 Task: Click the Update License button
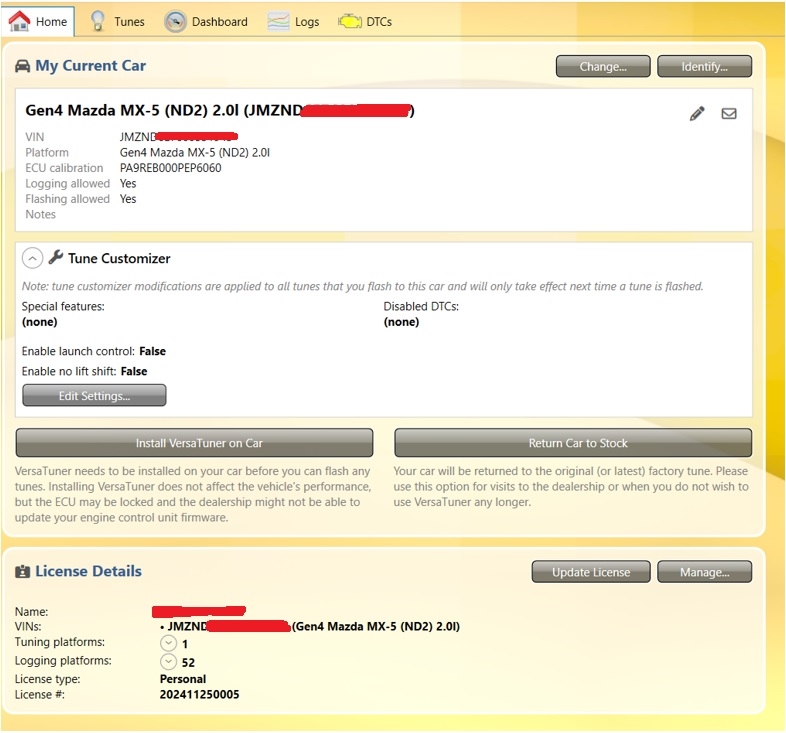591,572
